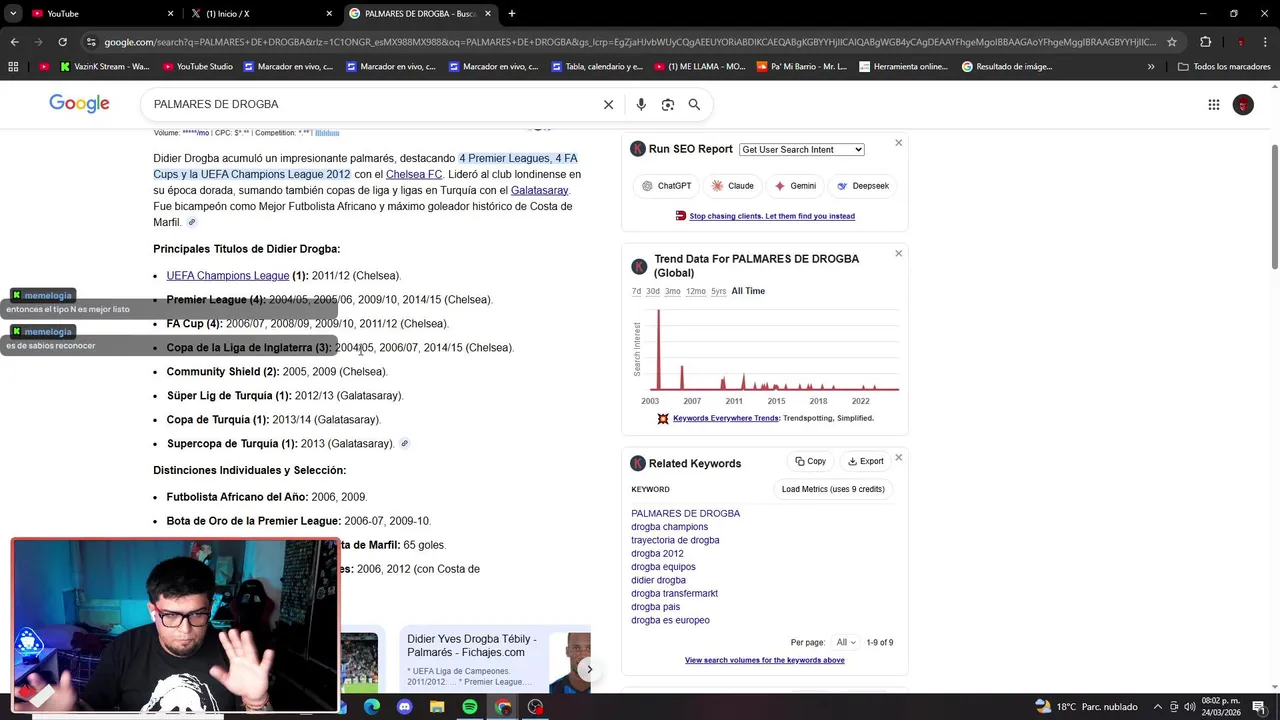Viewport: 1280px width, 720px height.
Task: Click the Gemini button
Action: pyautogui.click(x=795, y=186)
